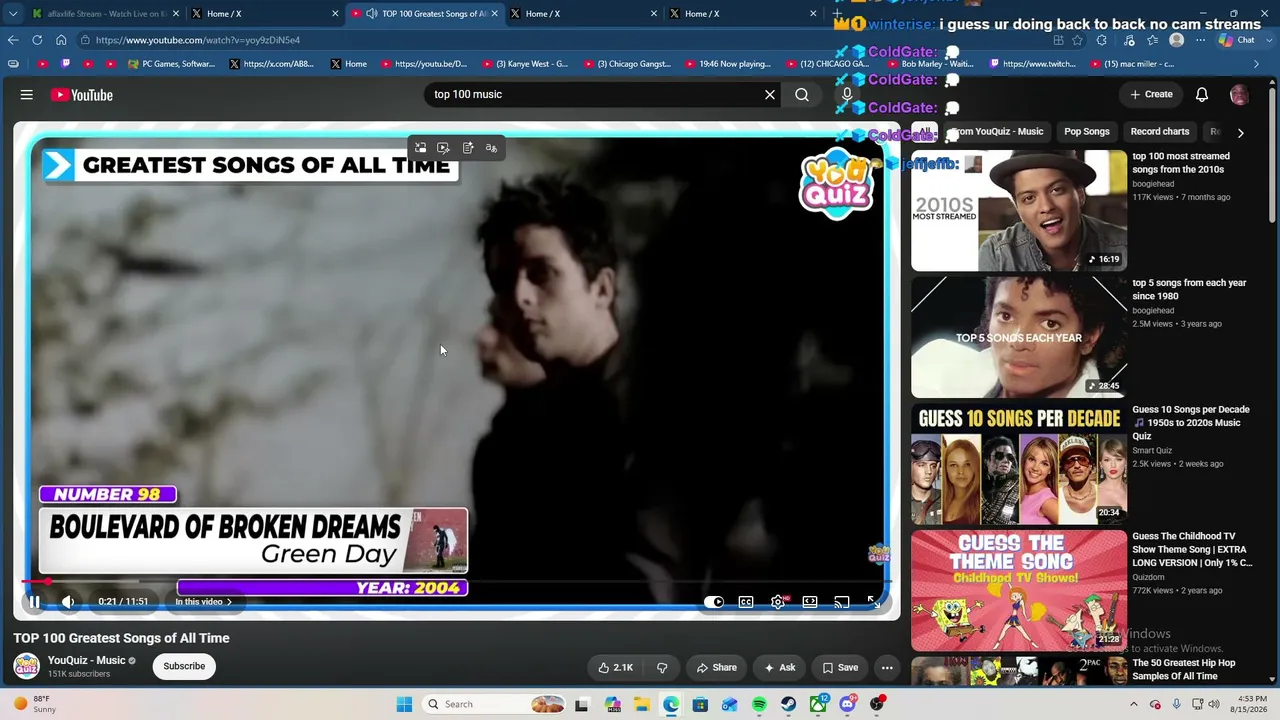The image size is (1280, 720).
Task: Open YouTube notifications bell
Action: (x=1202, y=94)
